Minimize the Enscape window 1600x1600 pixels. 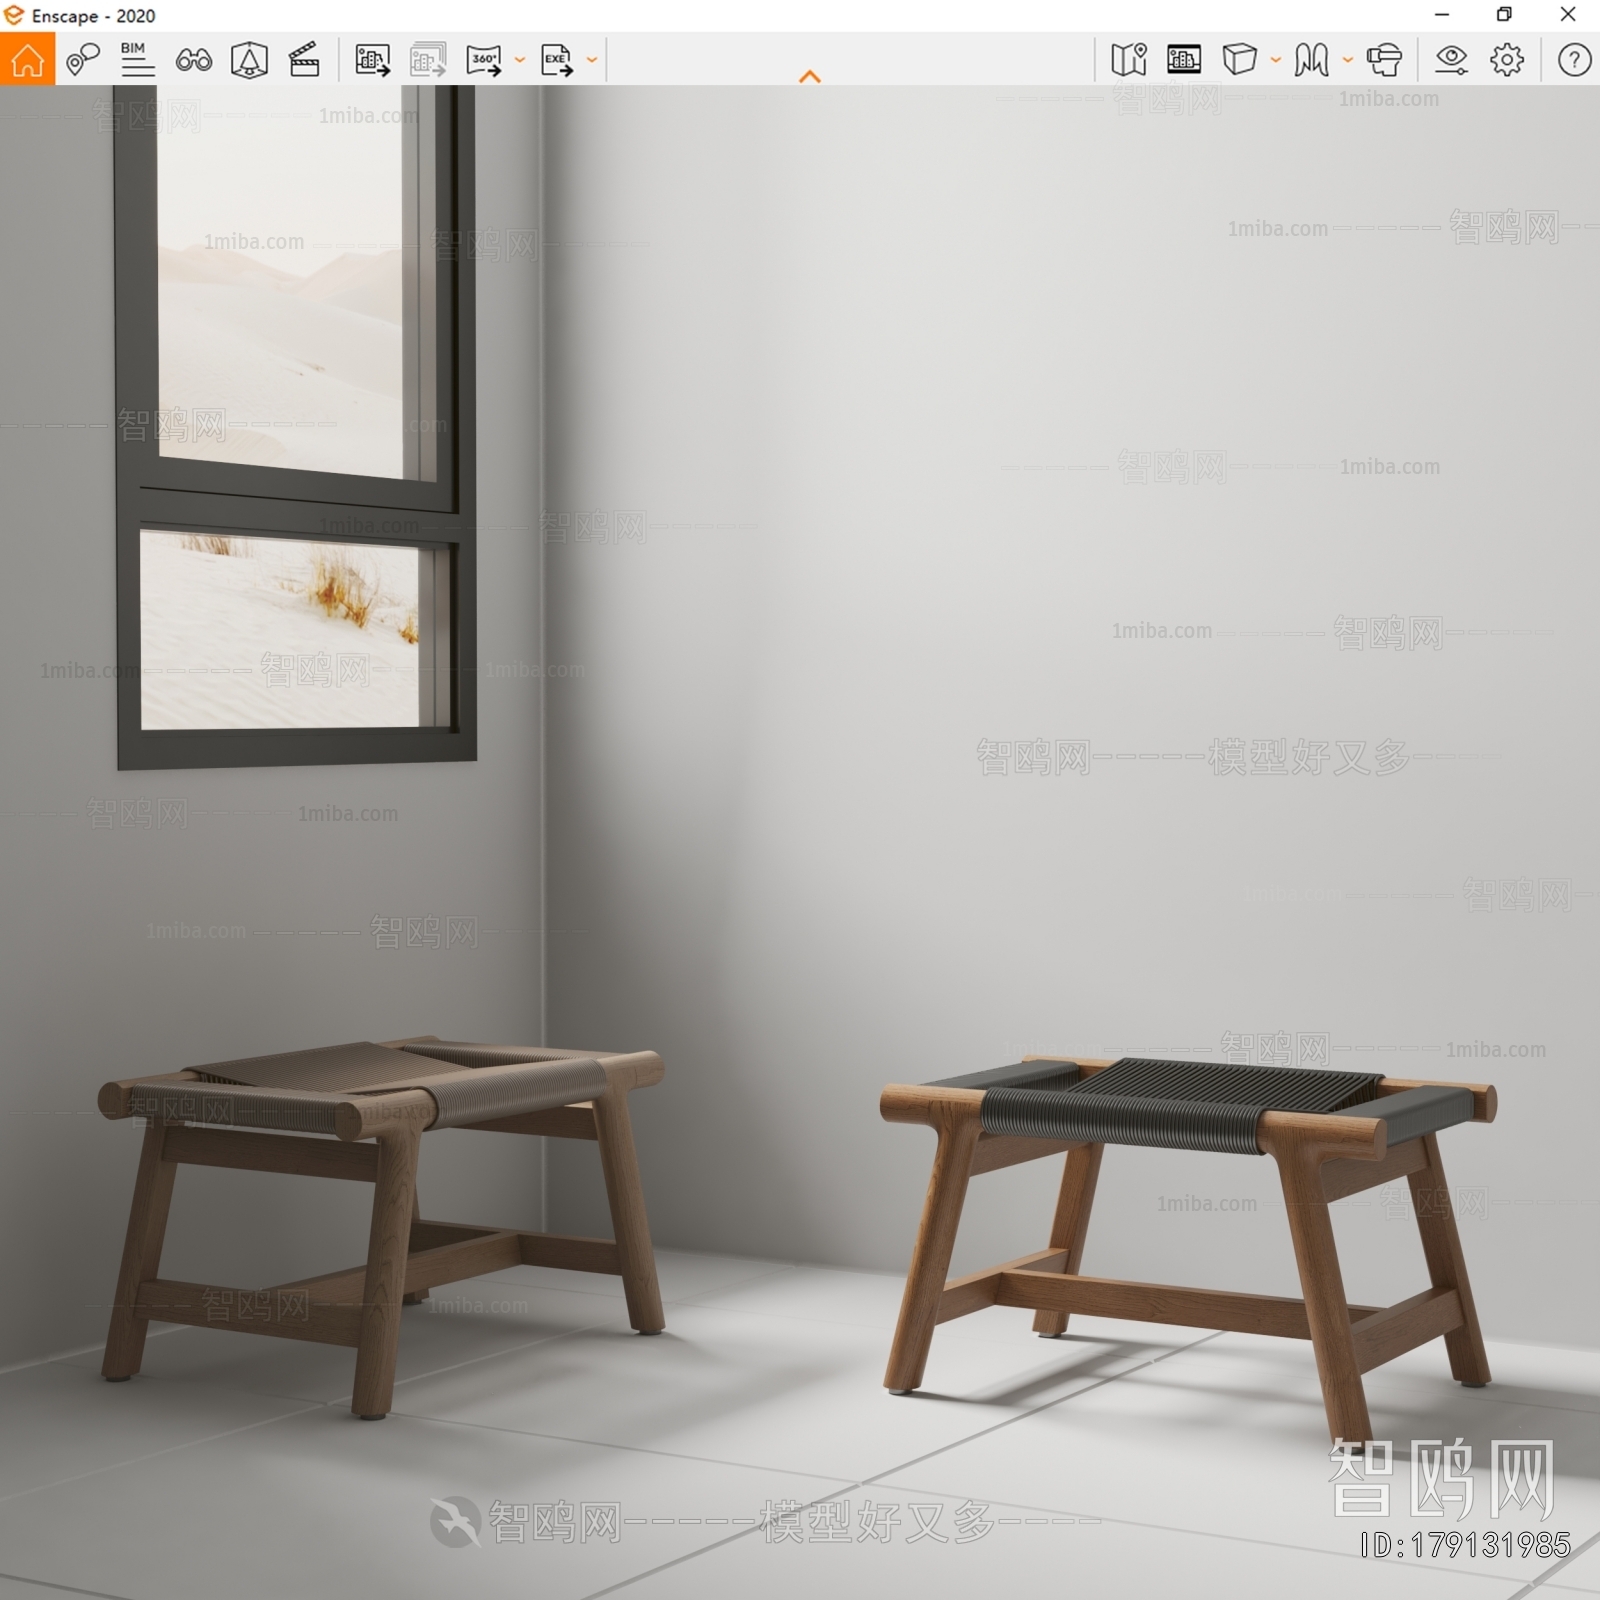1442,15
